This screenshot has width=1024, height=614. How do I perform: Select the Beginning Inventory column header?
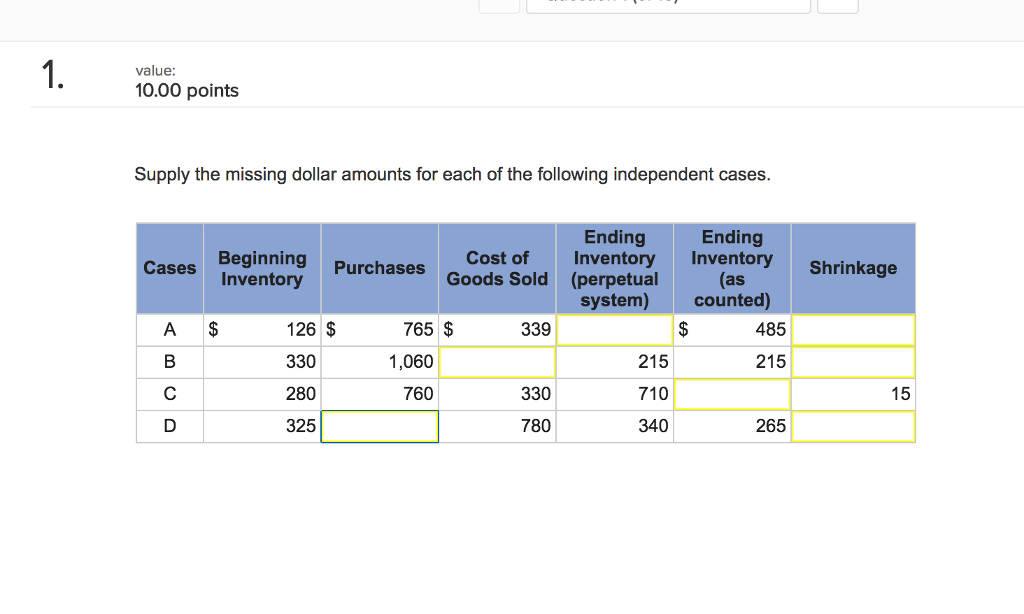262,268
